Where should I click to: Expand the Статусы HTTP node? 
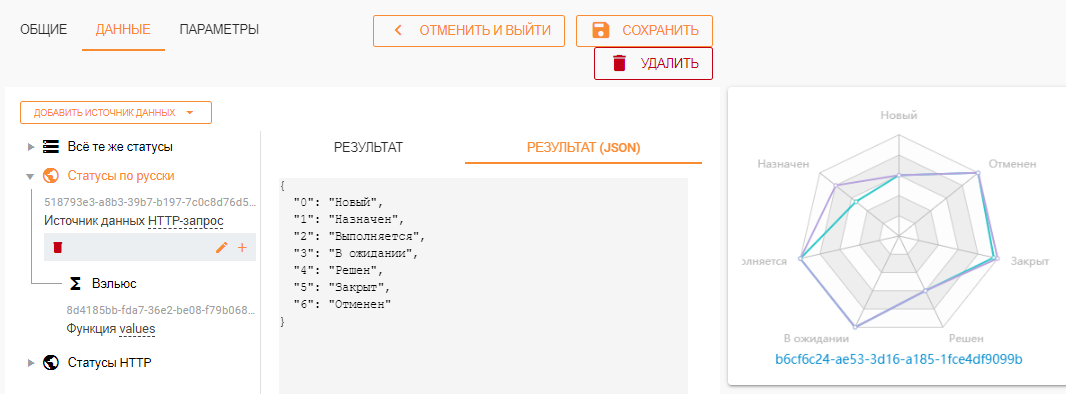[x=30, y=363]
